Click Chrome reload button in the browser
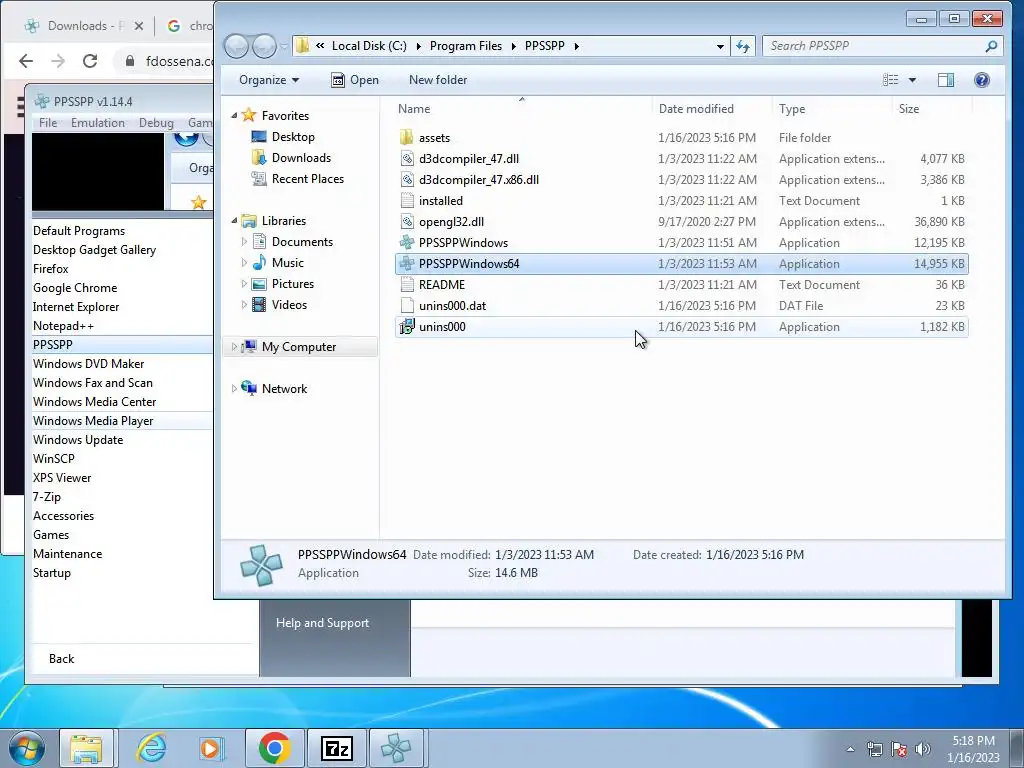The width and height of the screenshot is (1024, 768). (90, 61)
